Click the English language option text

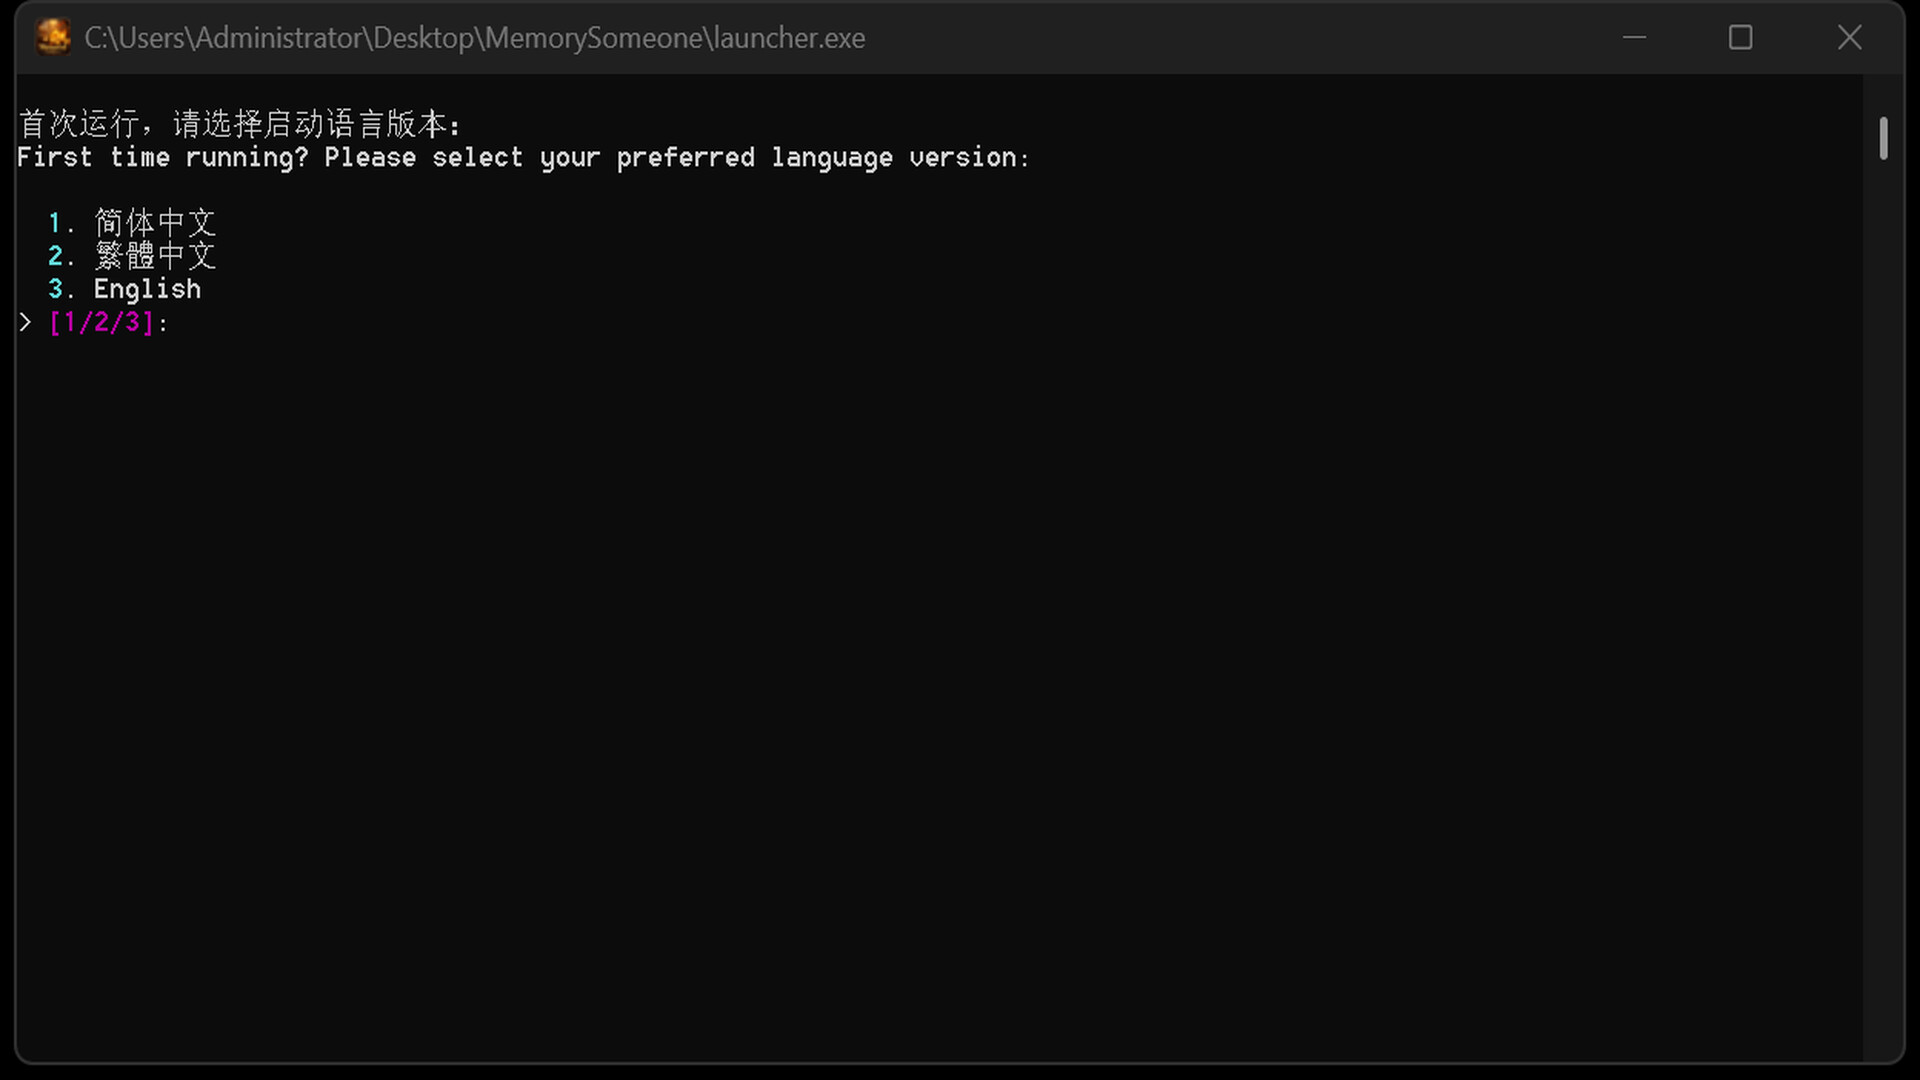point(147,289)
